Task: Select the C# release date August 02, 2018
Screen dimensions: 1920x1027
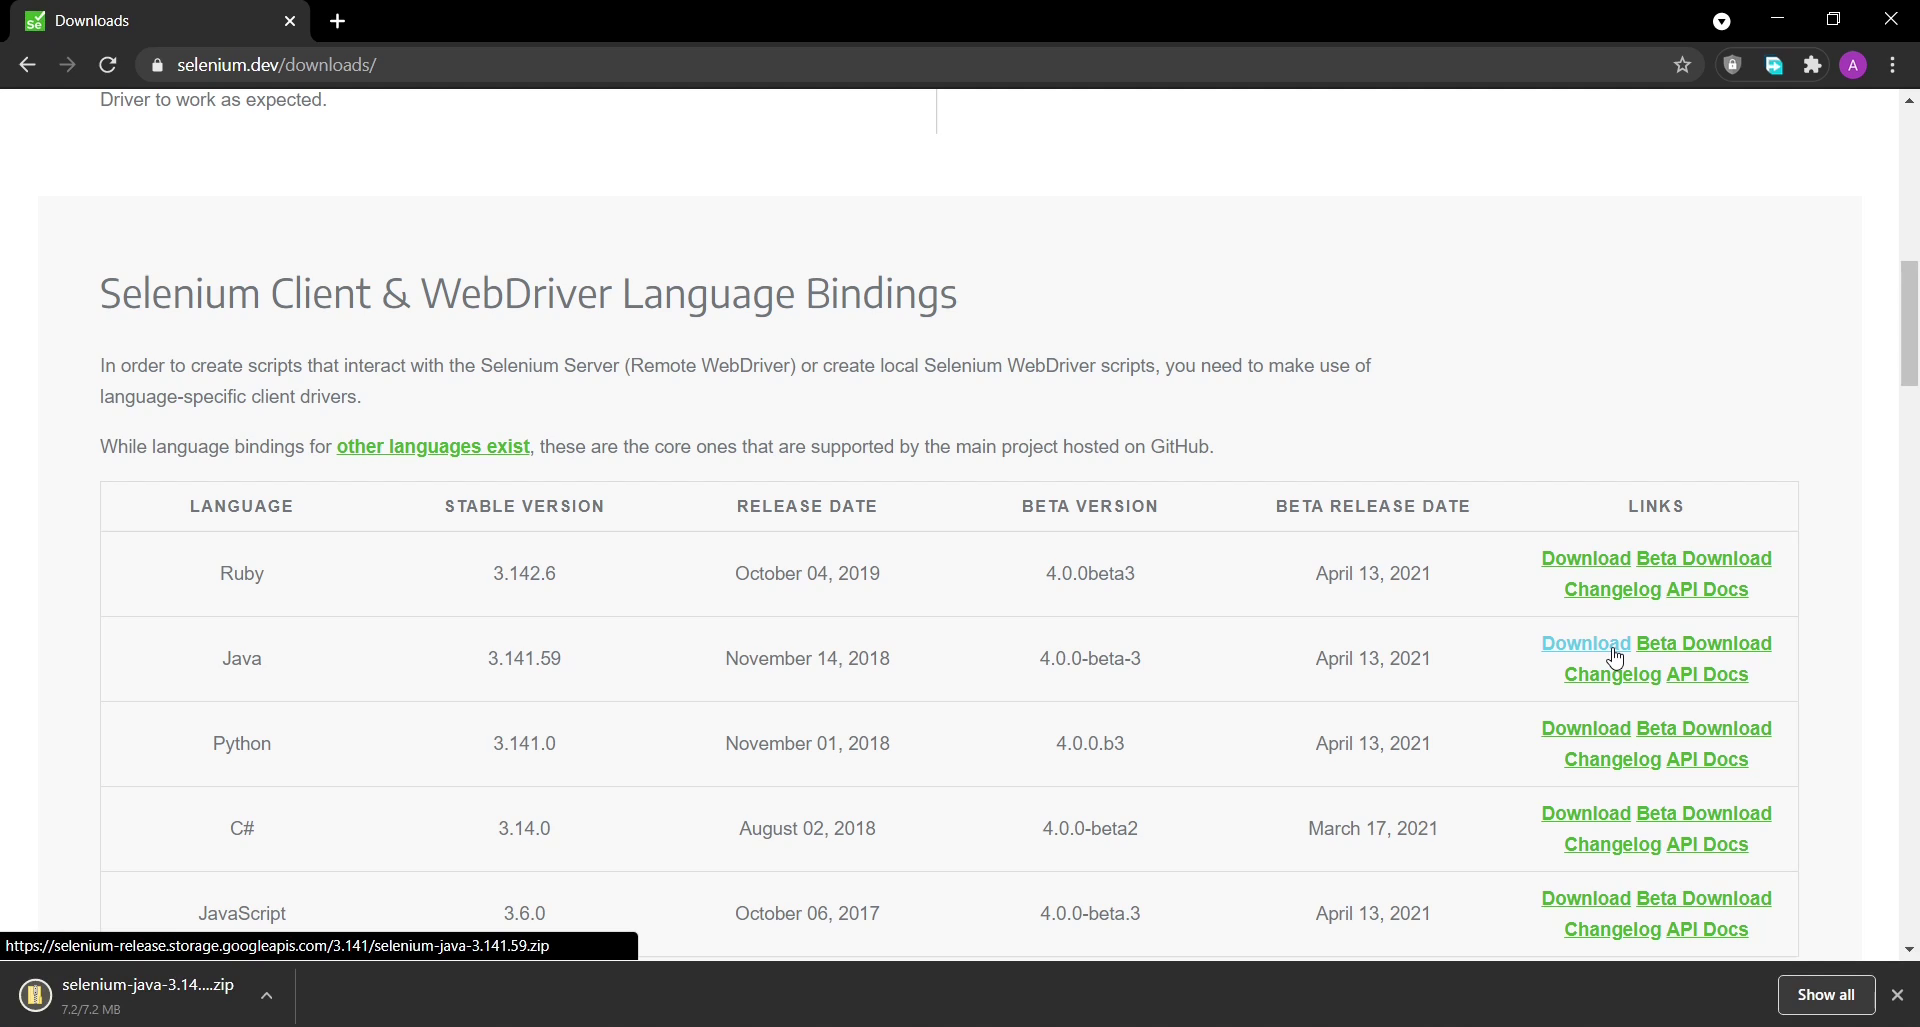Action: click(x=807, y=829)
